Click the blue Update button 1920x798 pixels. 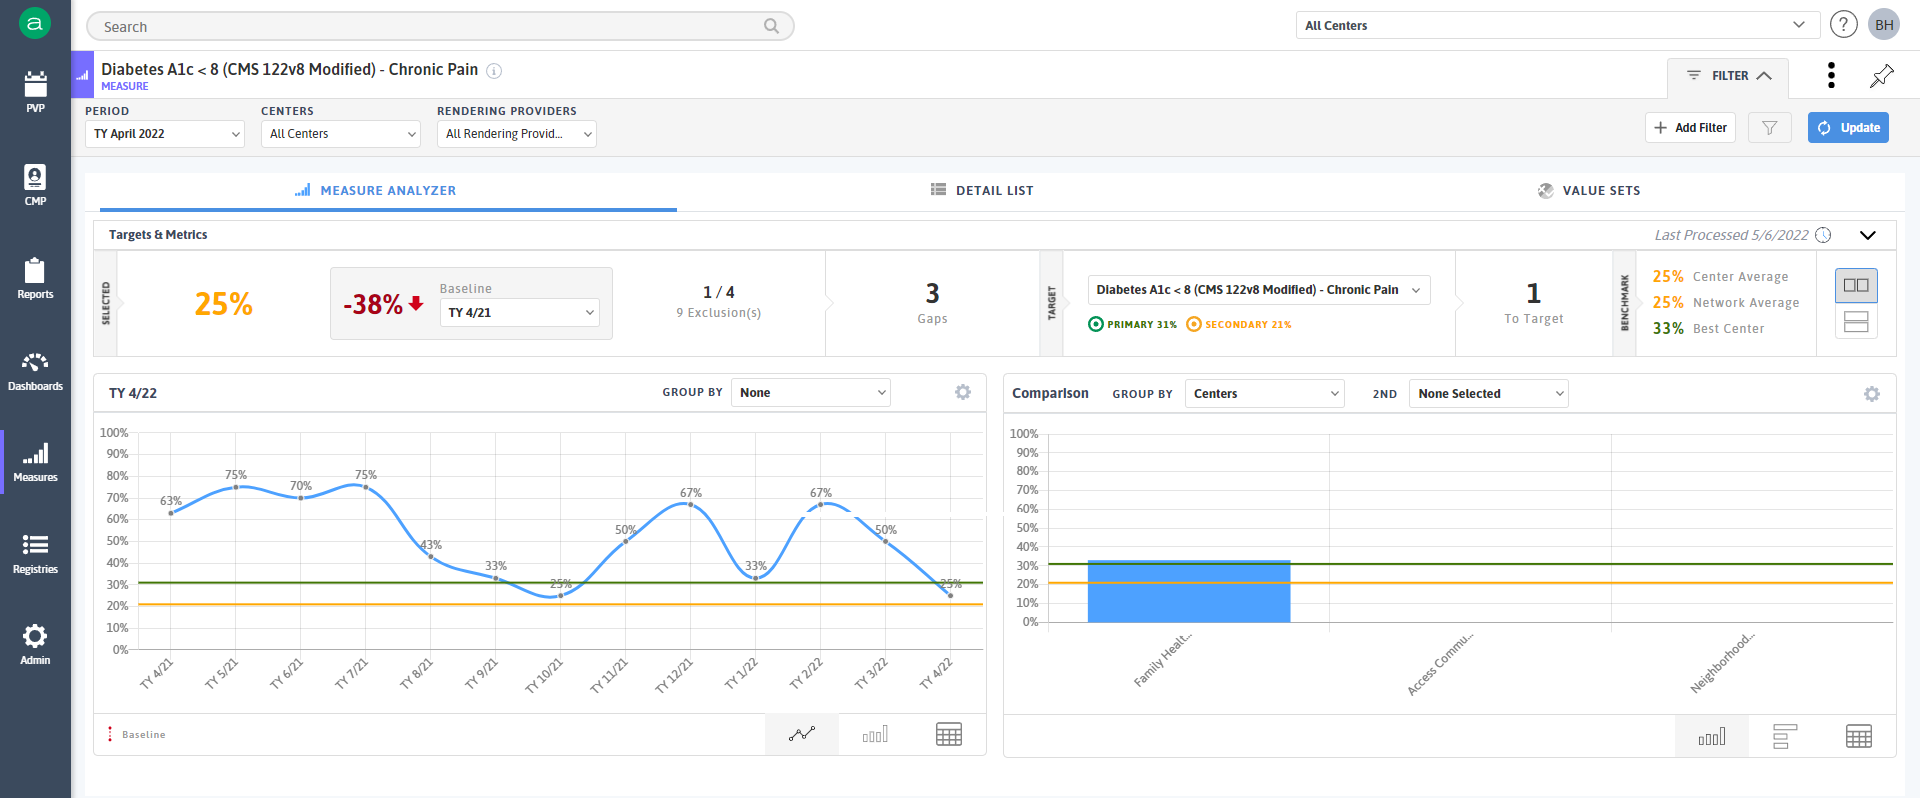pyautogui.click(x=1848, y=127)
